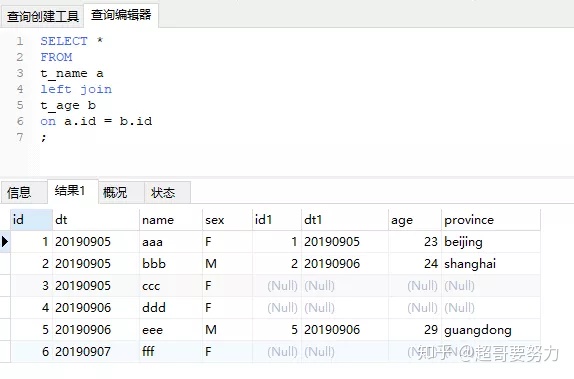
Task: Click the Null dt1 cell in ddd row
Action: [x=345, y=308]
